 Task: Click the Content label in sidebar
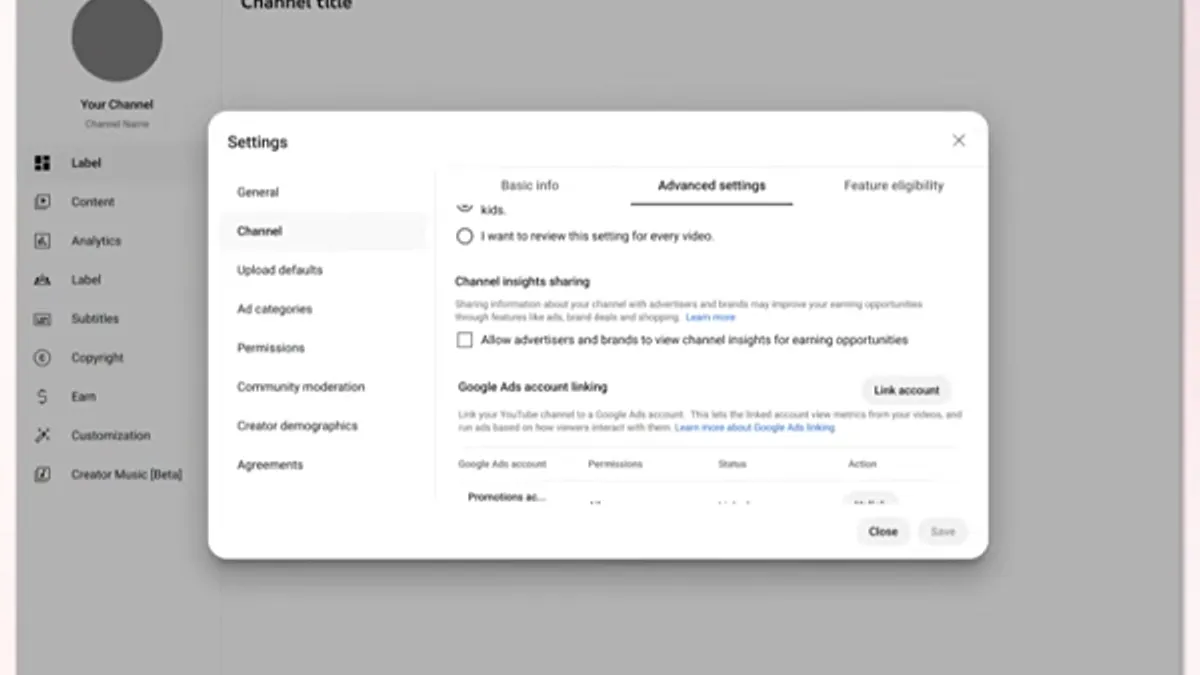93,202
